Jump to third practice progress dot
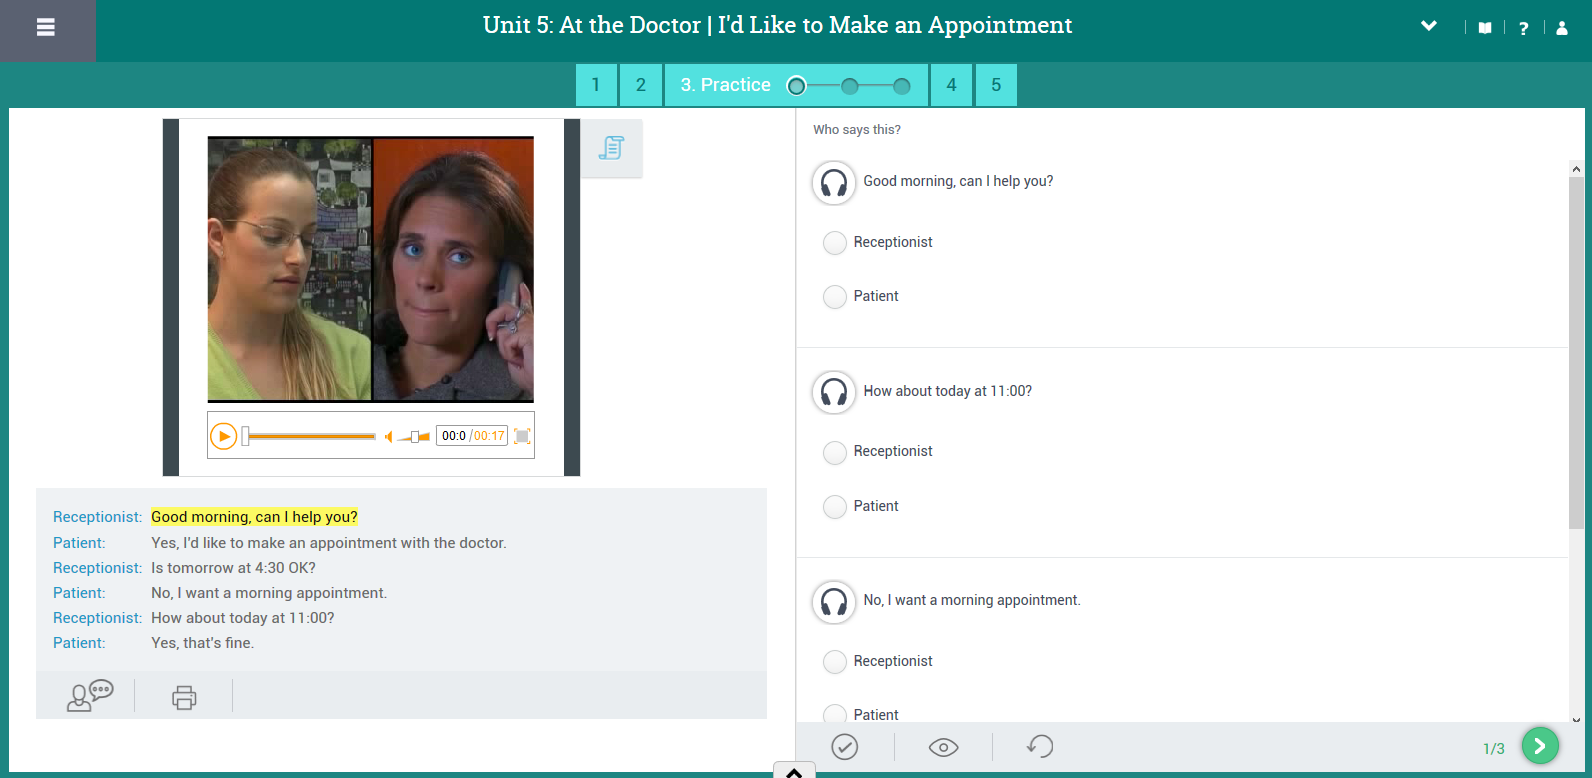The width and height of the screenshot is (1592, 778). (x=901, y=86)
